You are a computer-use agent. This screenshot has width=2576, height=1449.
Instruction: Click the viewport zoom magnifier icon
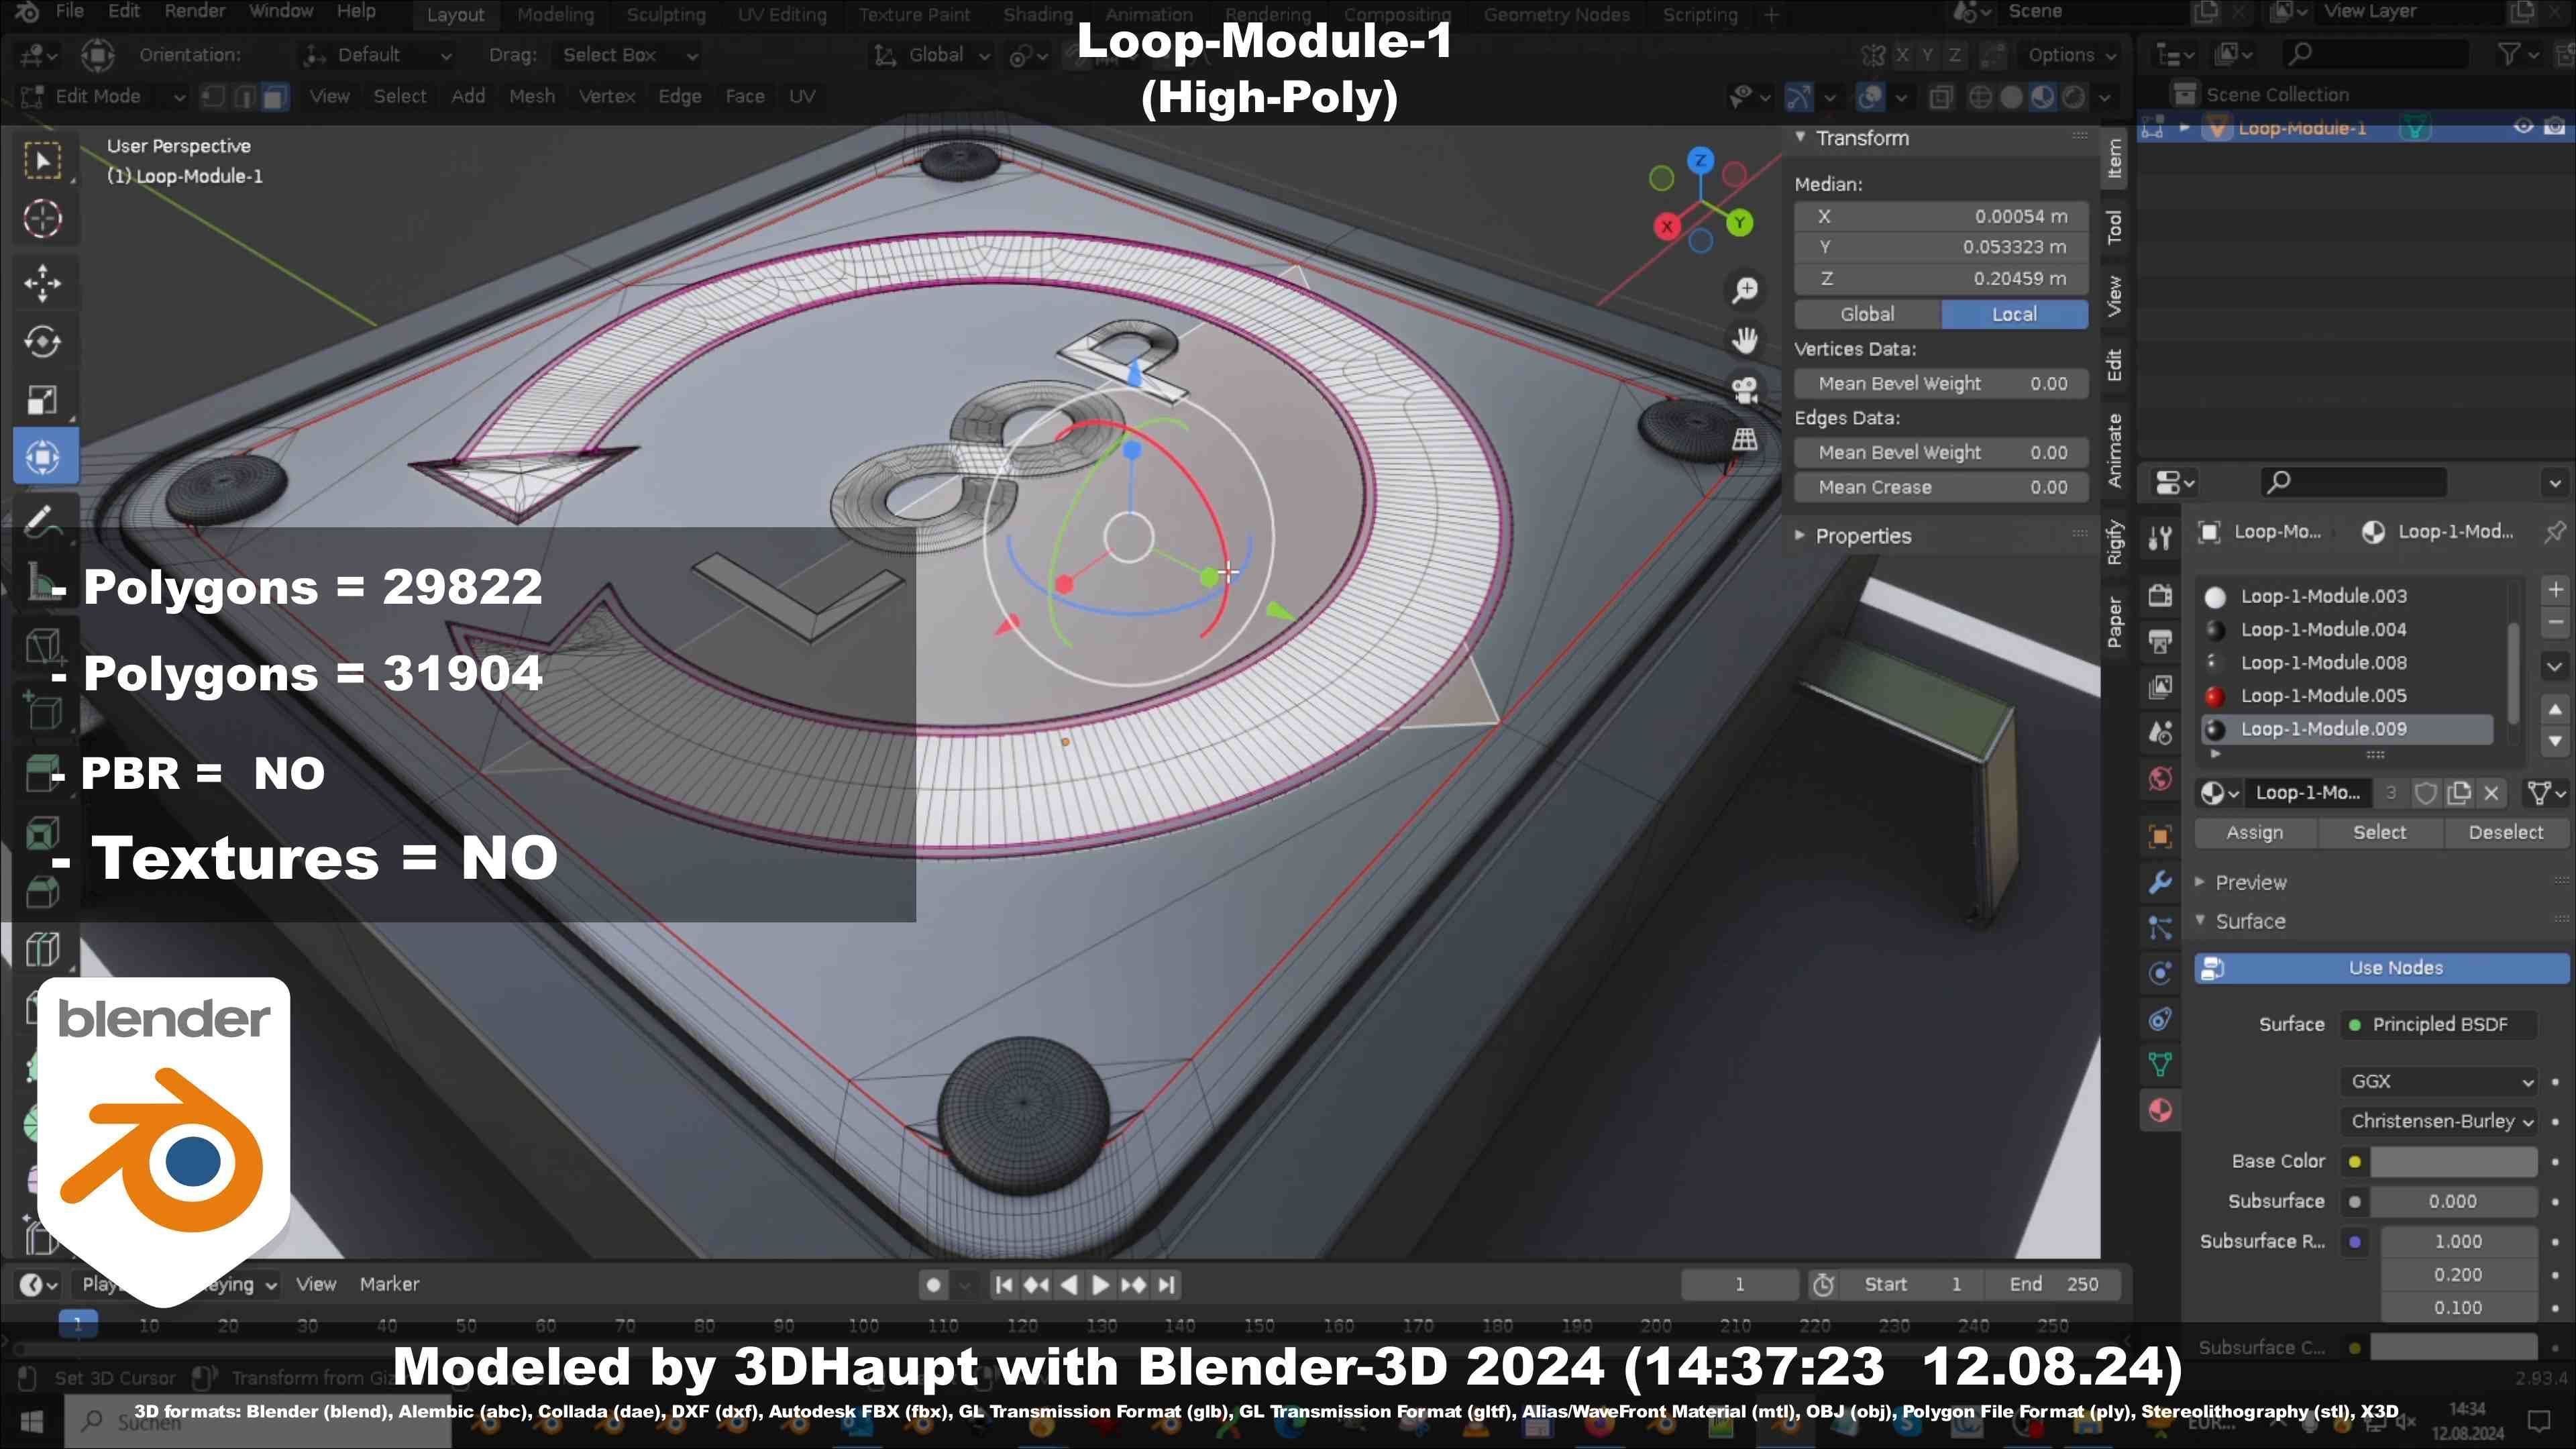pyautogui.click(x=1745, y=290)
